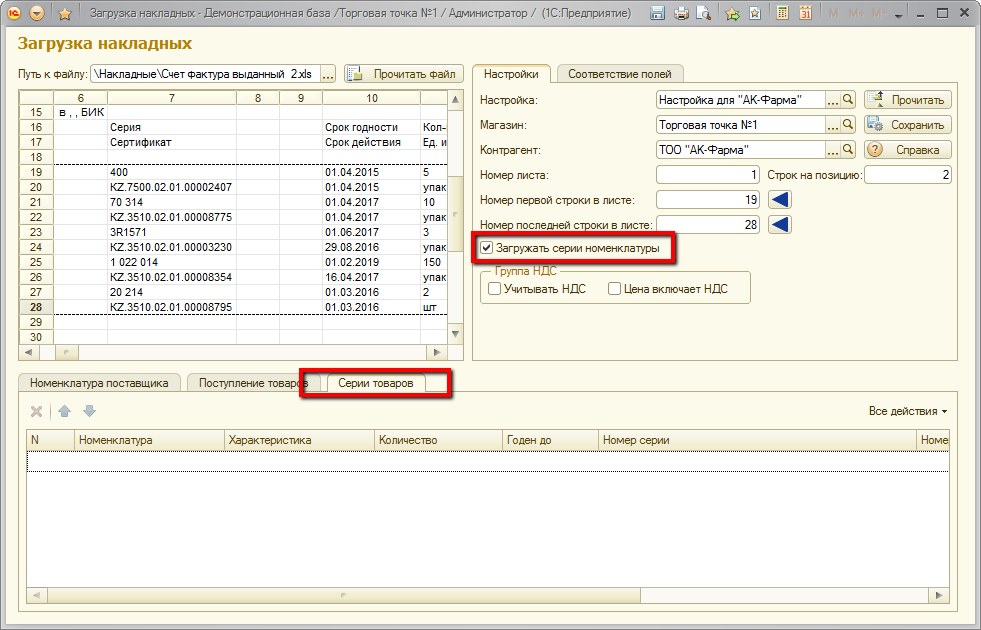Click ellipsis selector in the Магазин field

pos(832,125)
